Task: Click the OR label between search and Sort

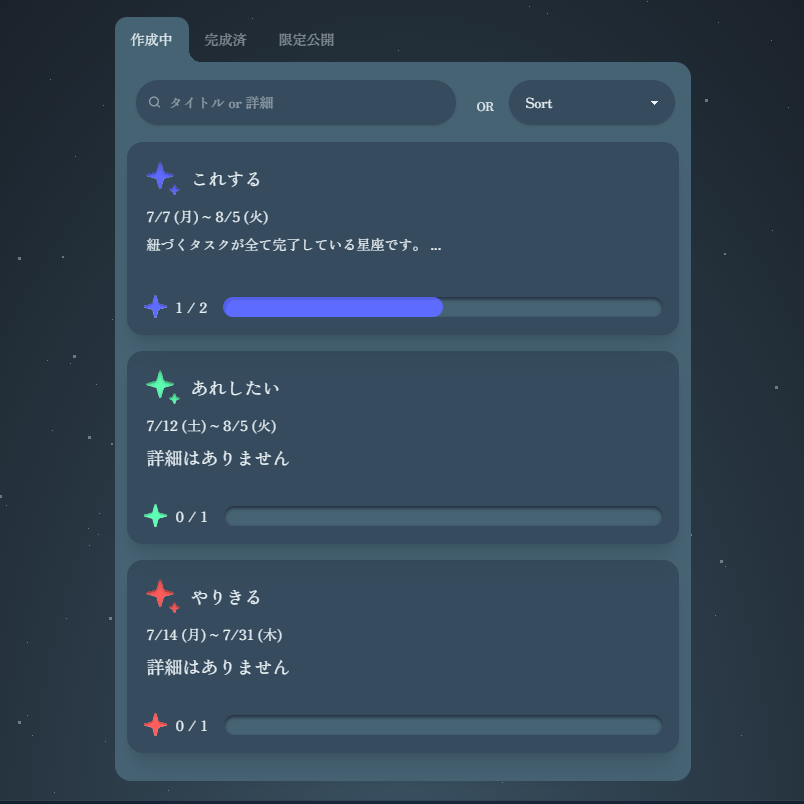Action: [x=485, y=106]
